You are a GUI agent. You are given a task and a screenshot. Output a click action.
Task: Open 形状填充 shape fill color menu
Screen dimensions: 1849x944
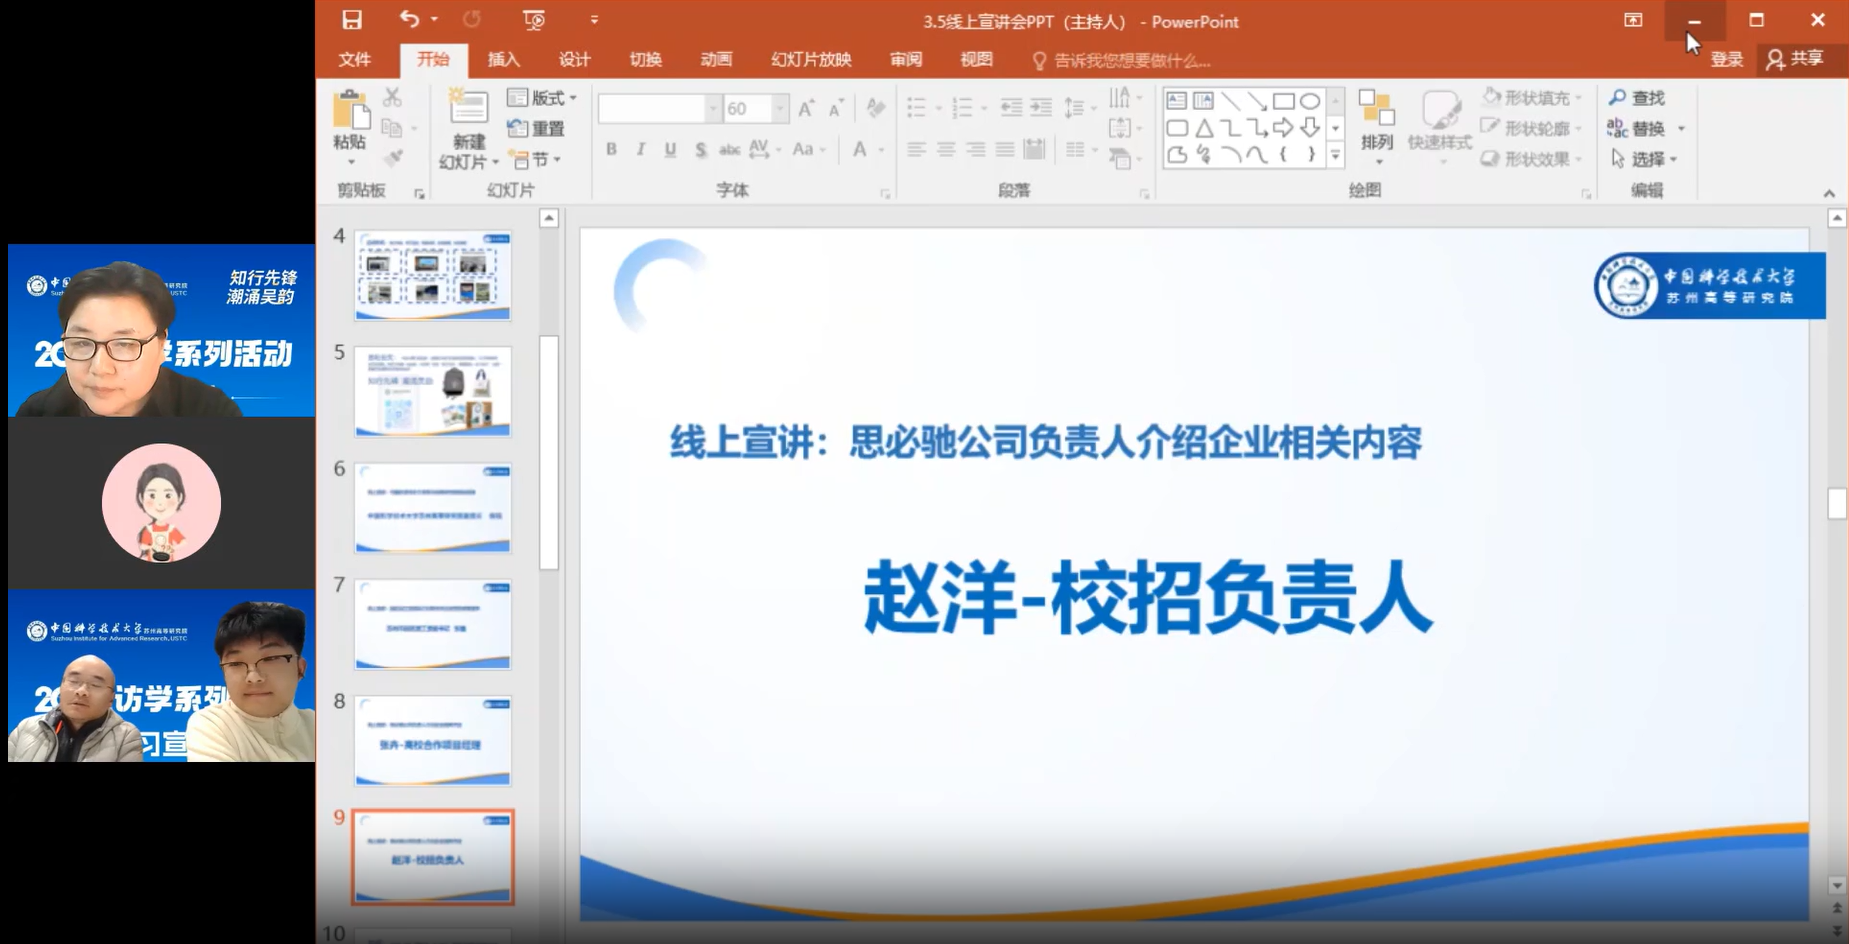1531,98
